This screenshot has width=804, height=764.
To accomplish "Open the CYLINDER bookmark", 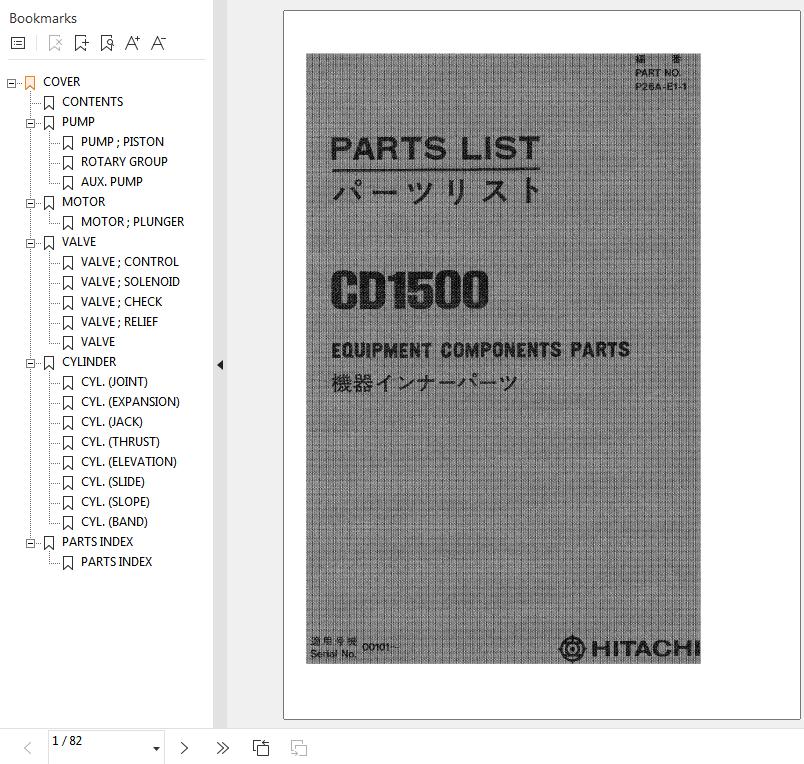I will tap(89, 362).
